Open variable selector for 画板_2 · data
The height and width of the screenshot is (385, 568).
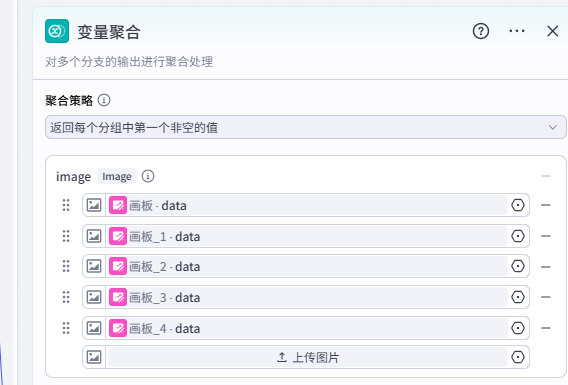[518, 266]
